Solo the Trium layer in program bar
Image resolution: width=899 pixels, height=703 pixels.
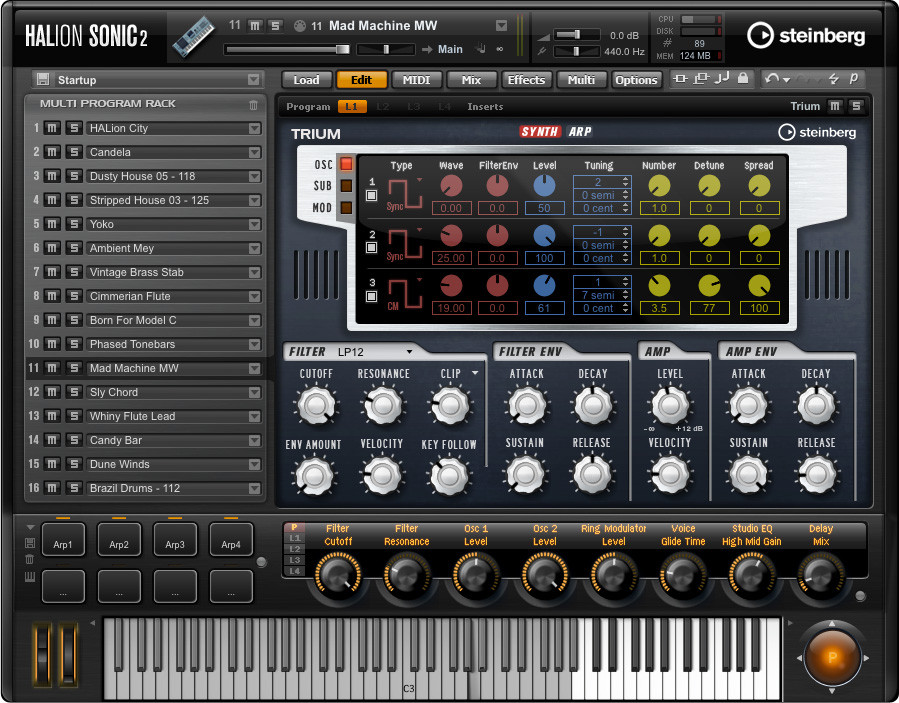click(x=856, y=106)
